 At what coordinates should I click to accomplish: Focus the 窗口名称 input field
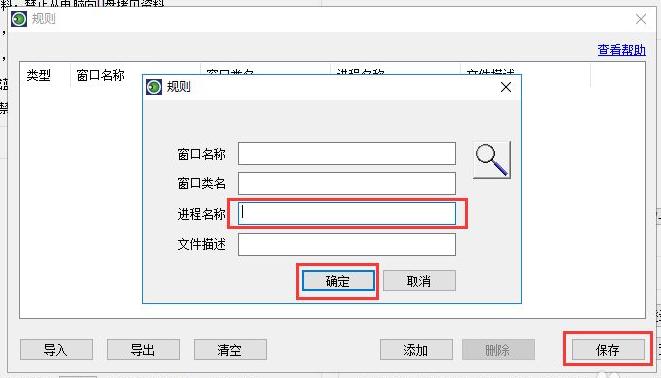347,153
